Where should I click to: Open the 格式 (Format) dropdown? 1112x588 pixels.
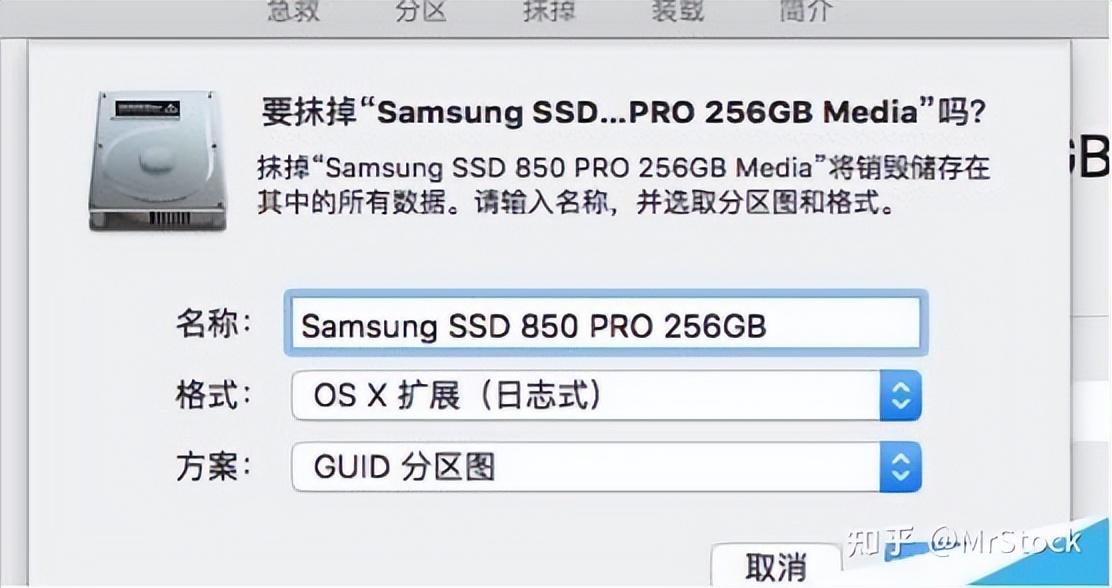click(x=898, y=396)
